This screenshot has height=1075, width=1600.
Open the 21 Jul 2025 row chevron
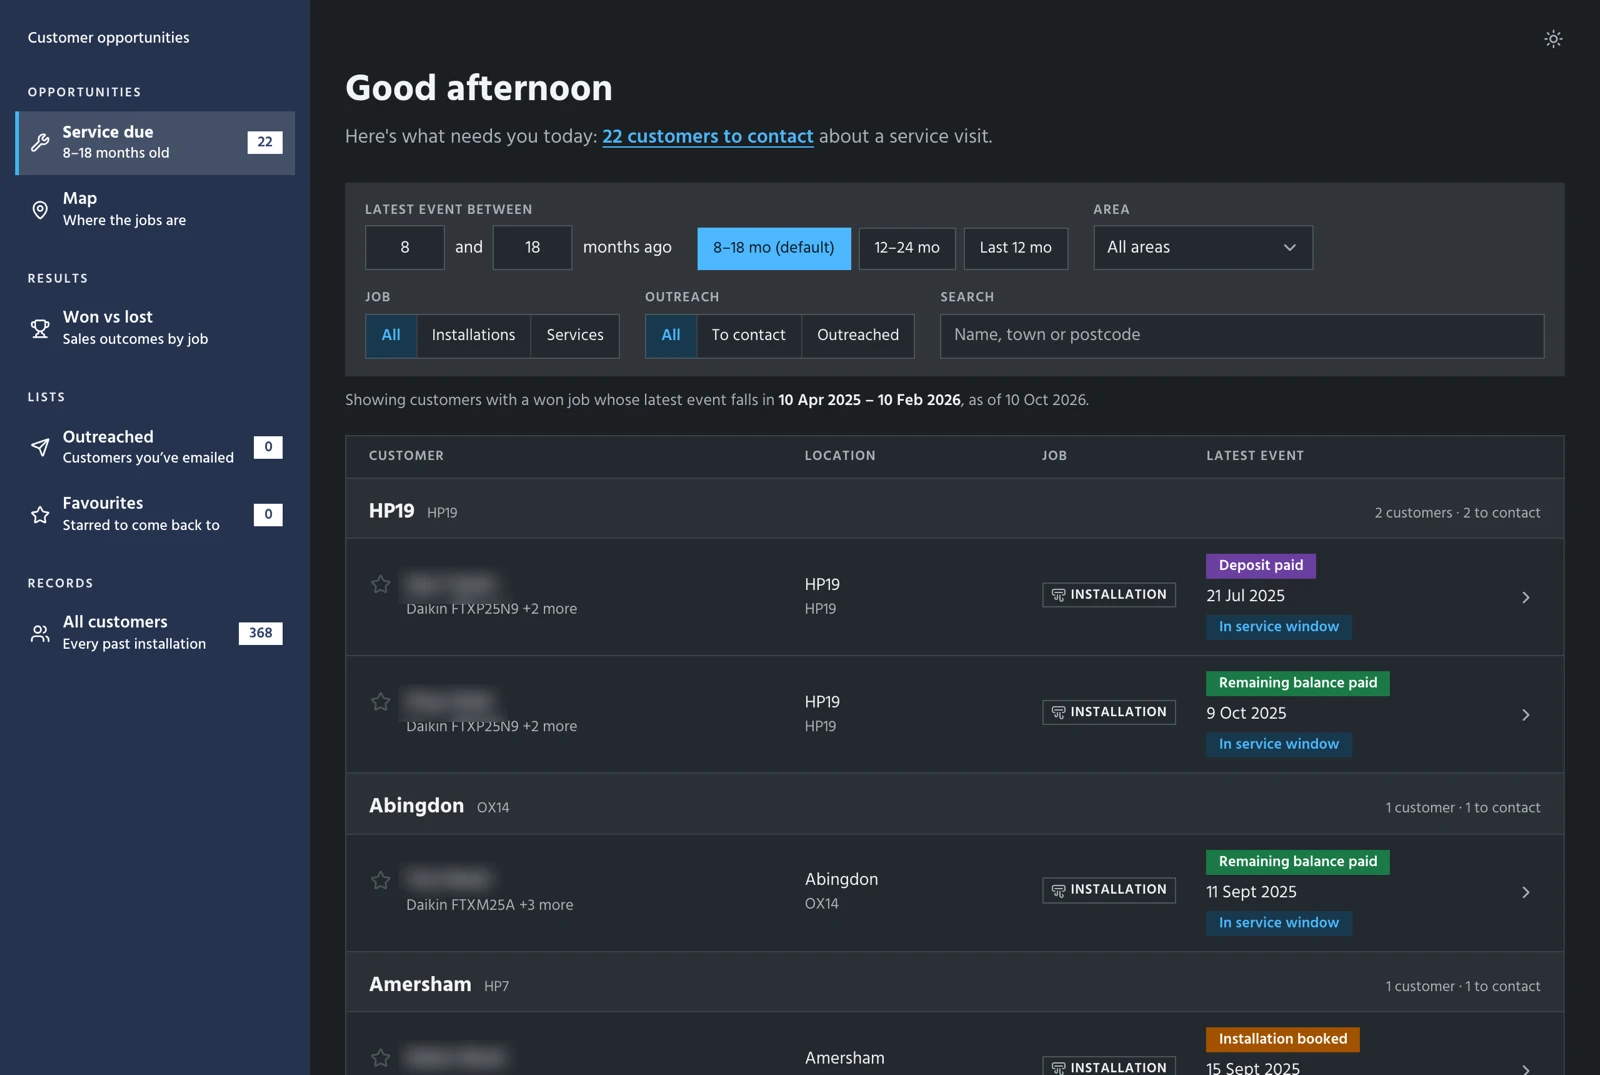[1526, 597]
